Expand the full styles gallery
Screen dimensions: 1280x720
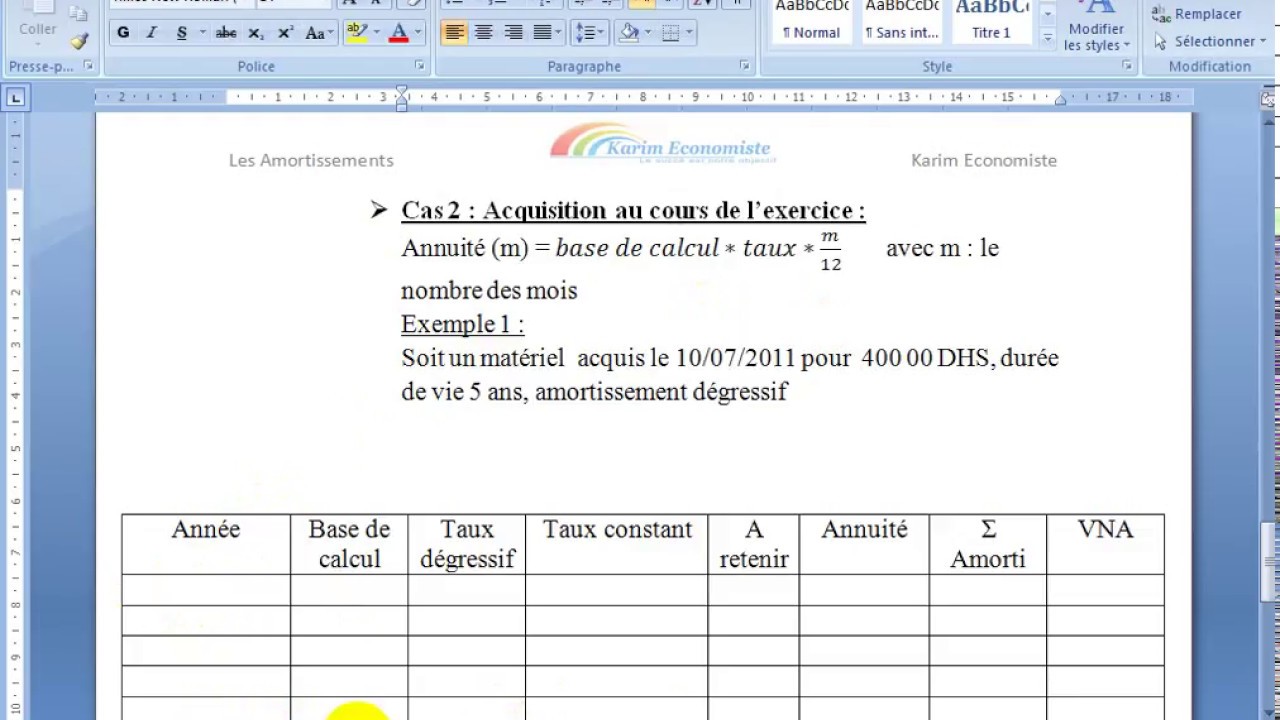(x=1048, y=38)
